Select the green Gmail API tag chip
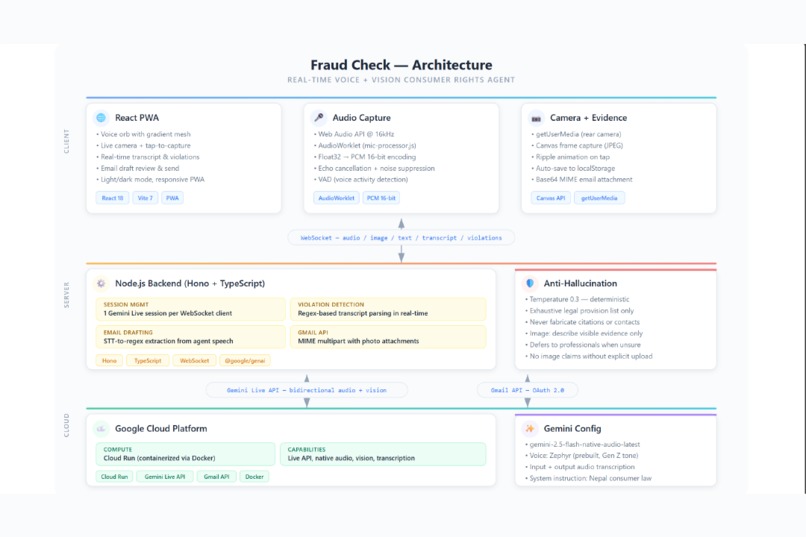 [216, 477]
